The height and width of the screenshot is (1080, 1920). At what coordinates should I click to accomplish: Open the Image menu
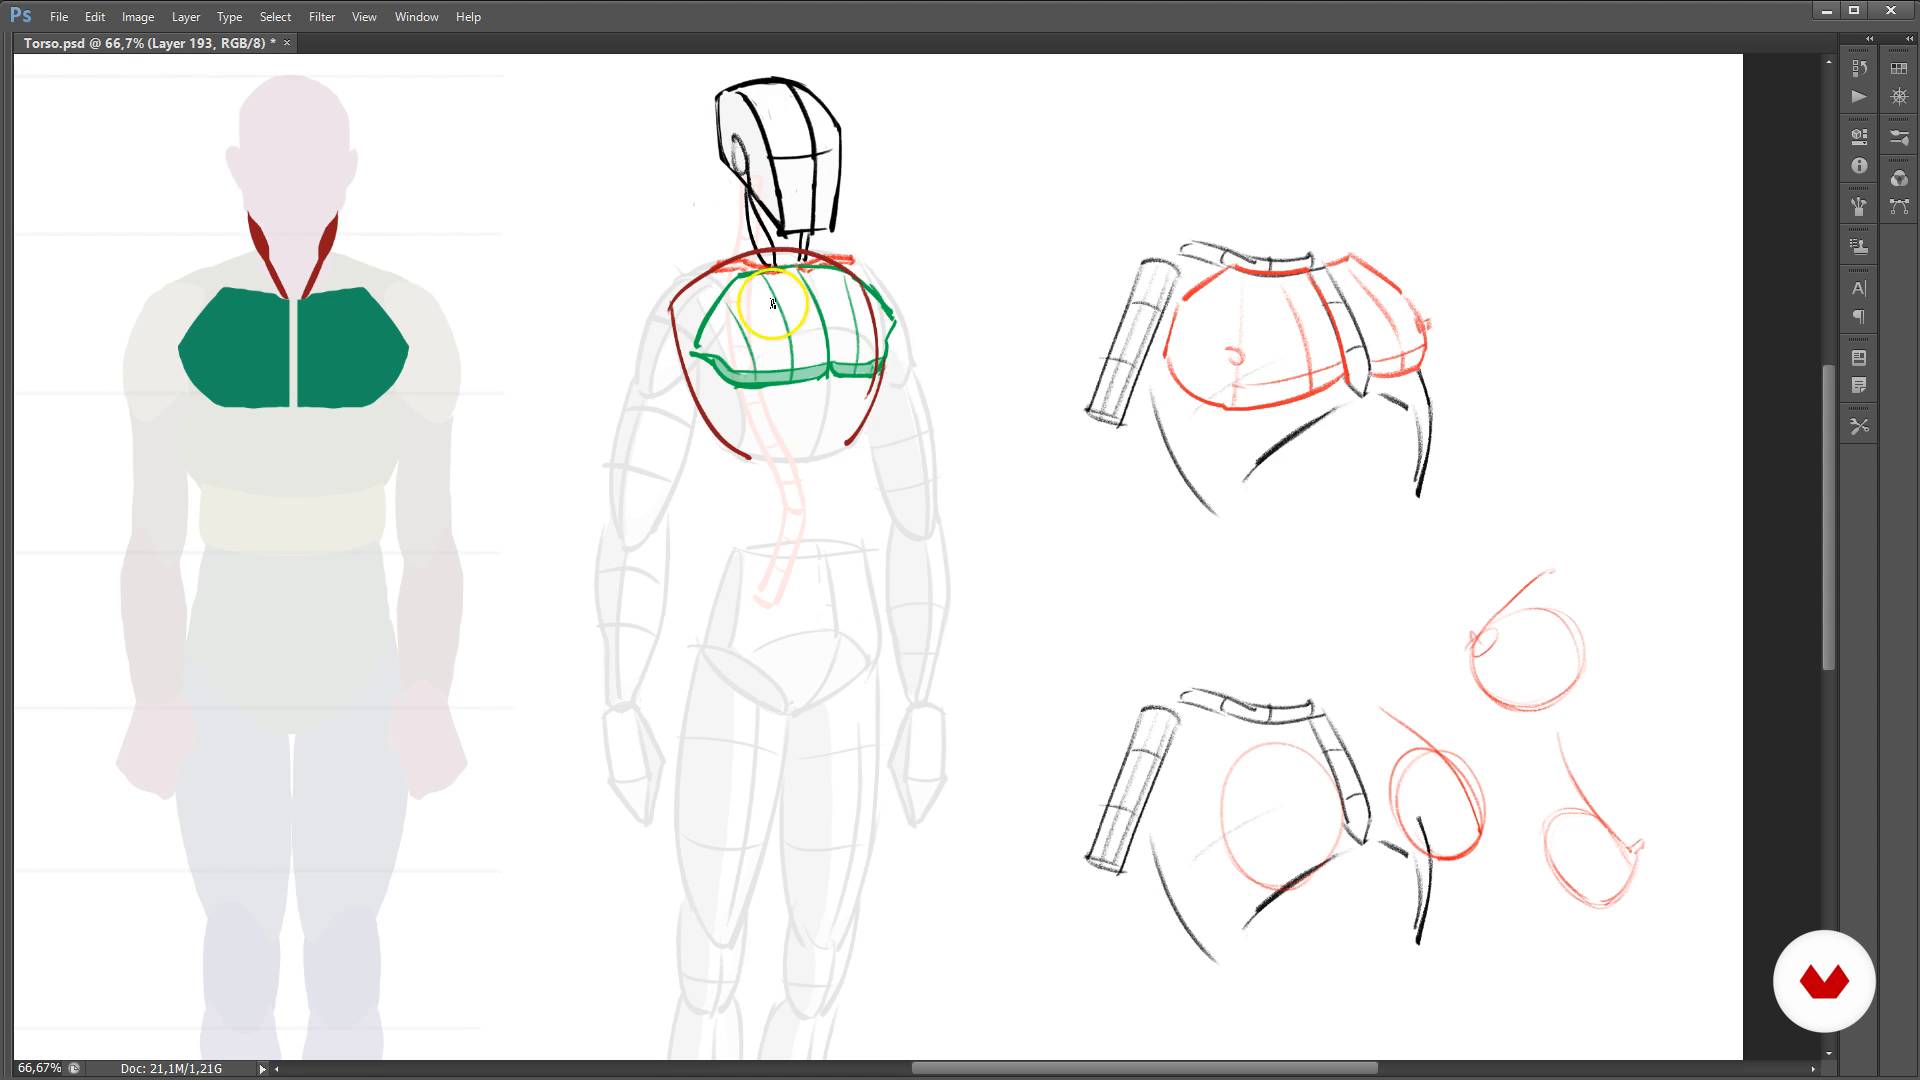tap(138, 17)
